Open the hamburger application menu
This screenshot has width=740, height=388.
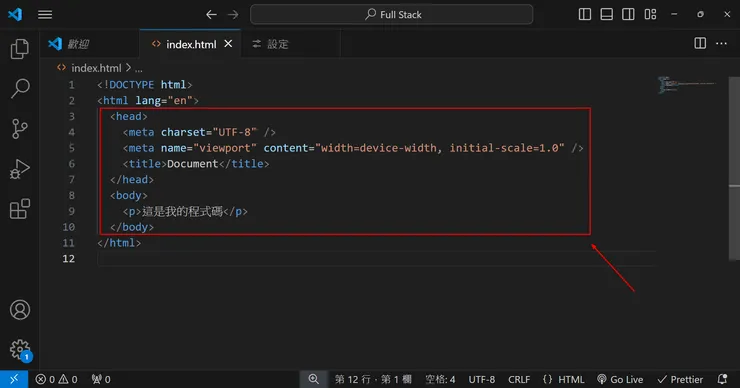tap(45, 15)
